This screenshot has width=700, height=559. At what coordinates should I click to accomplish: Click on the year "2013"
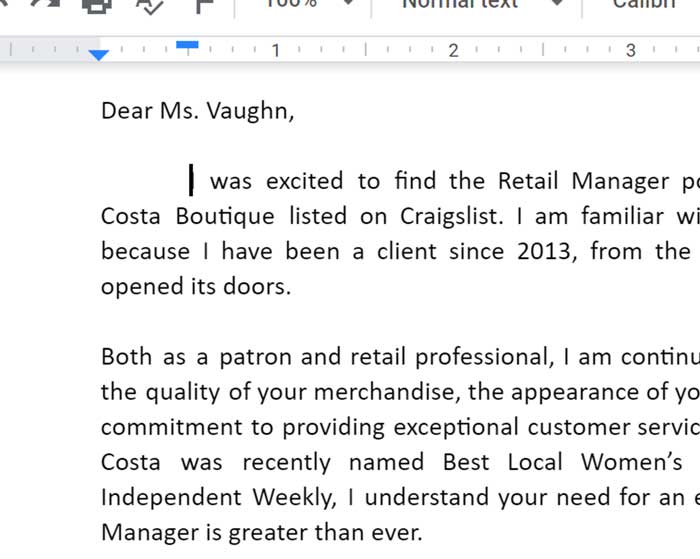(544, 251)
